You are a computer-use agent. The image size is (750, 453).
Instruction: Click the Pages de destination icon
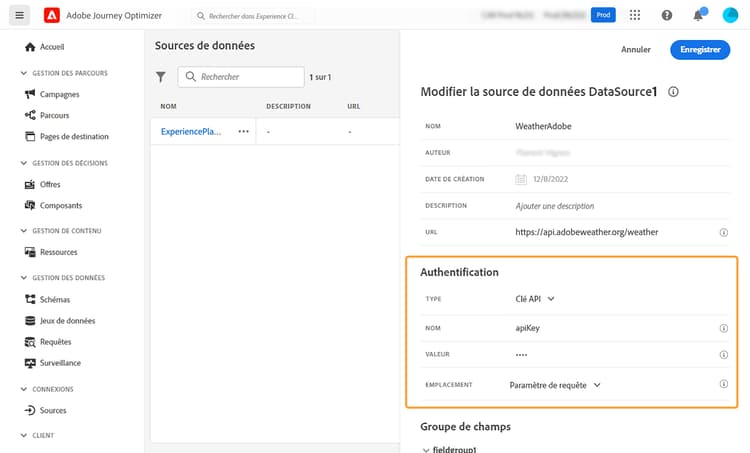point(30,136)
